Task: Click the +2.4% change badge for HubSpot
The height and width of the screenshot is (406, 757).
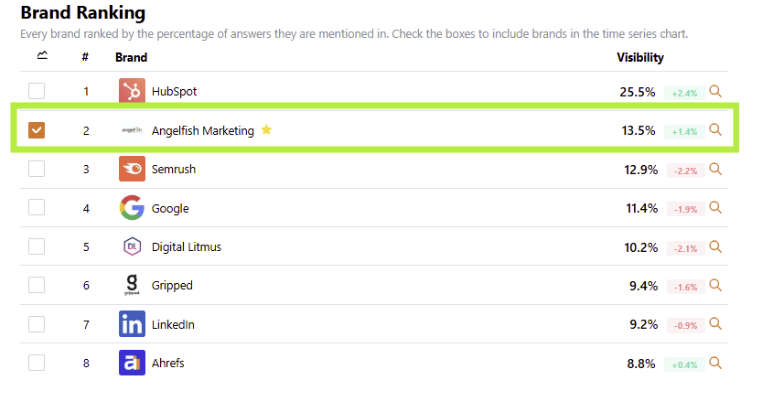Action: point(684,93)
